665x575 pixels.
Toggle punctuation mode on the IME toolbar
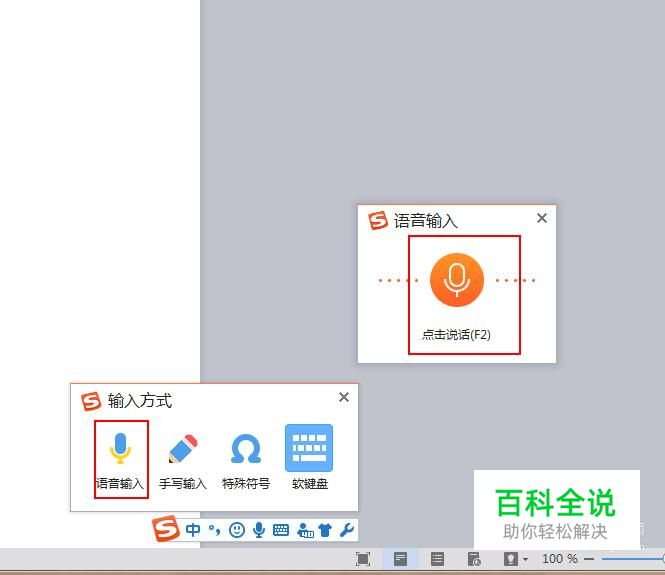click(215, 530)
